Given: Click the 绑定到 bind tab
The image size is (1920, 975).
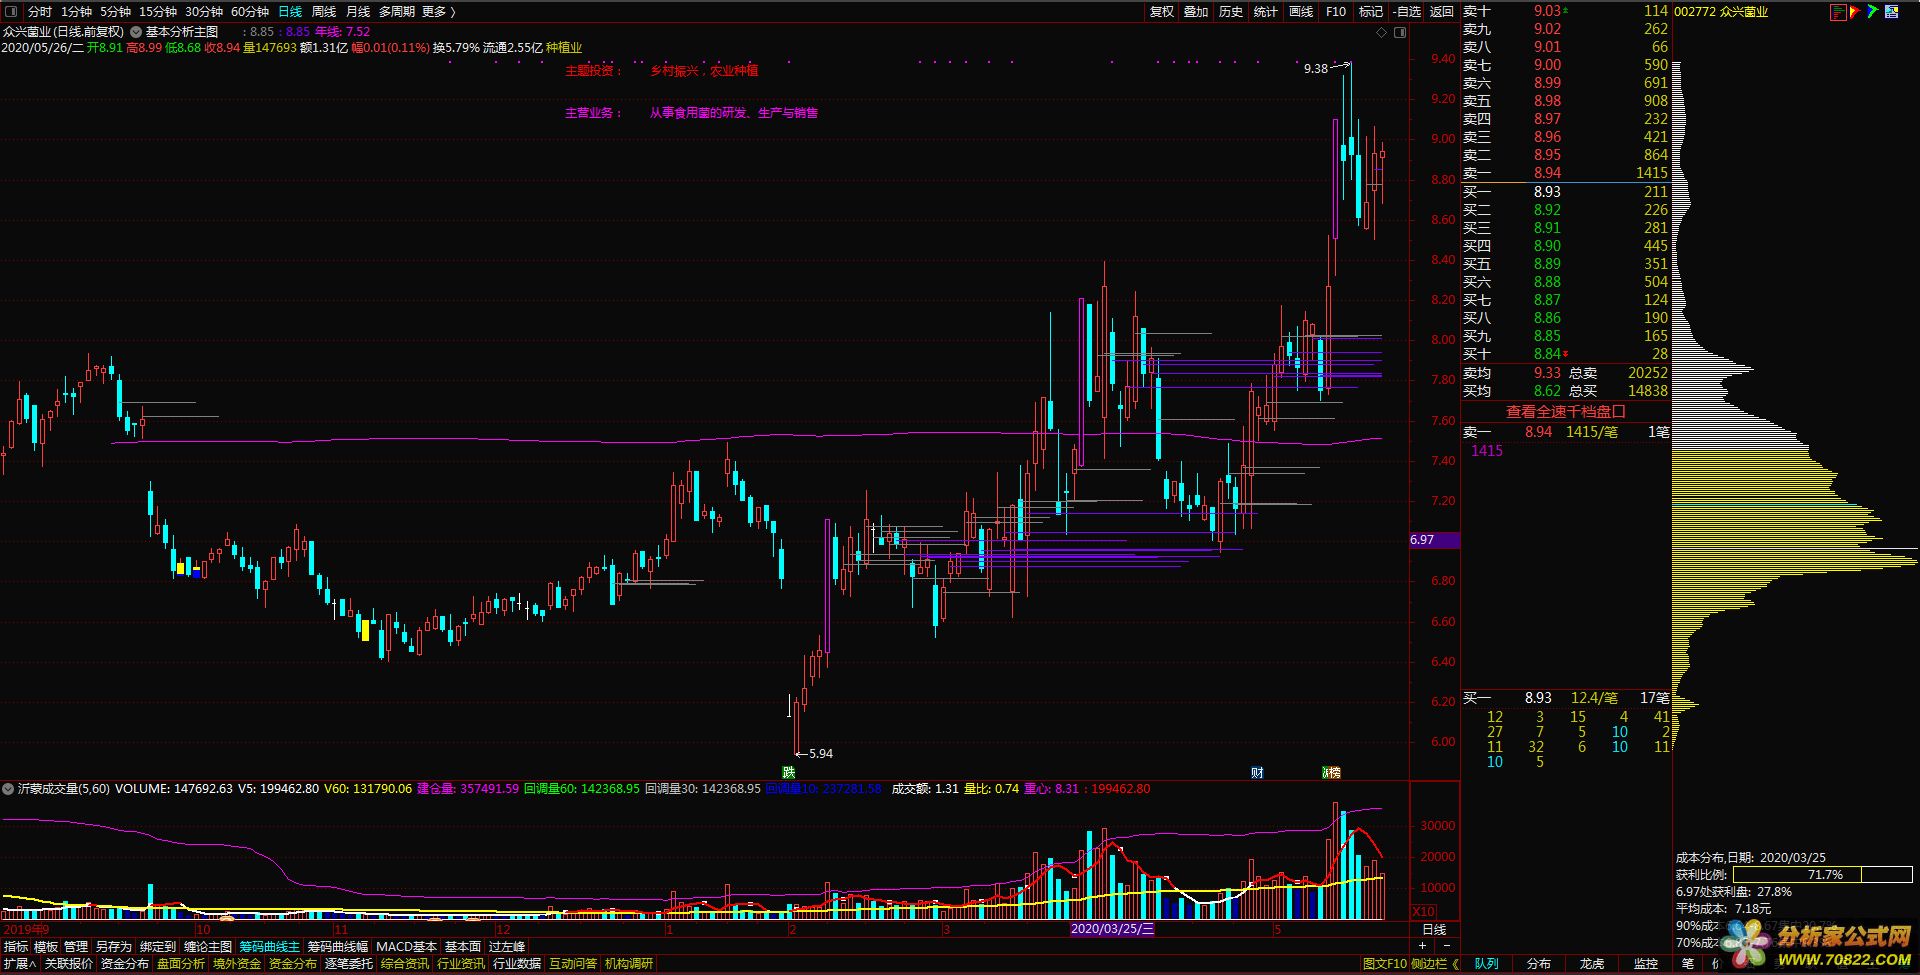Looking at the screenshot, I should (158, 946).
